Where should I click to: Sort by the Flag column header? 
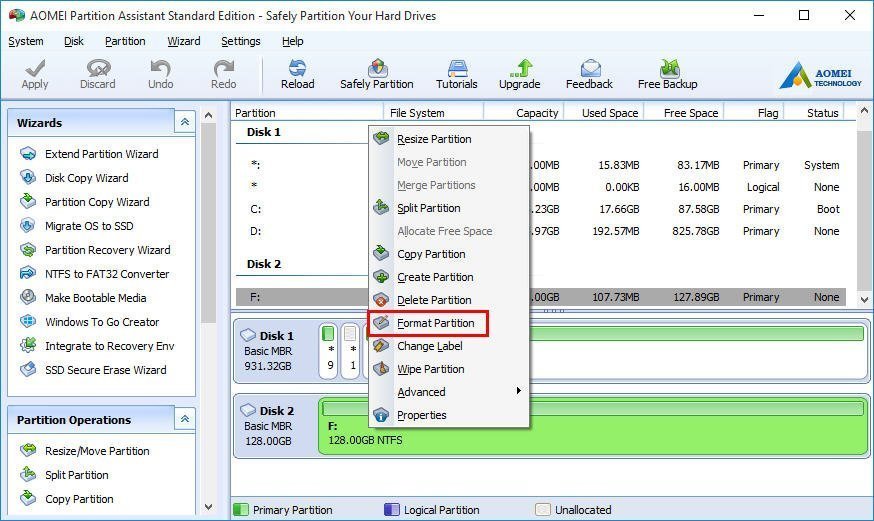point(754,113)
